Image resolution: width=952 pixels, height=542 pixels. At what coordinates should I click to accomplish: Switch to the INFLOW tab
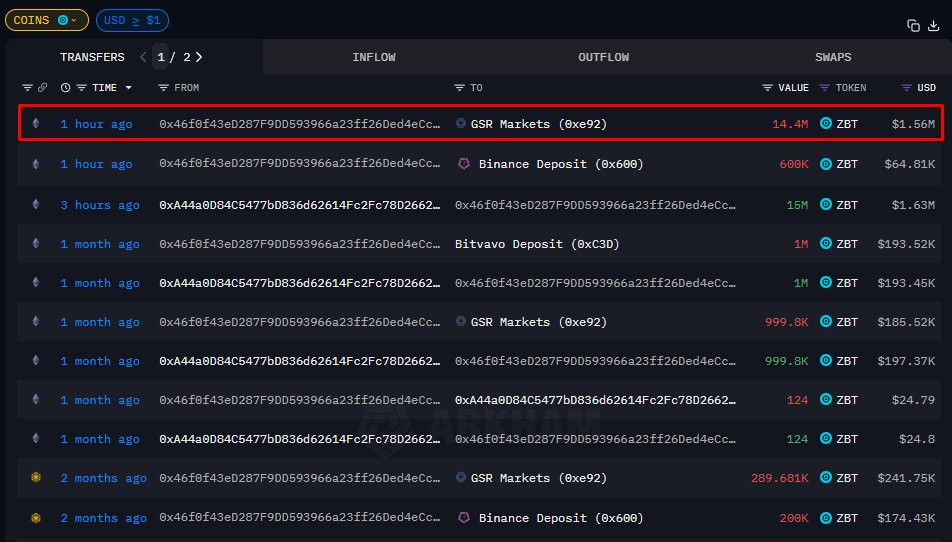(374, 57)
